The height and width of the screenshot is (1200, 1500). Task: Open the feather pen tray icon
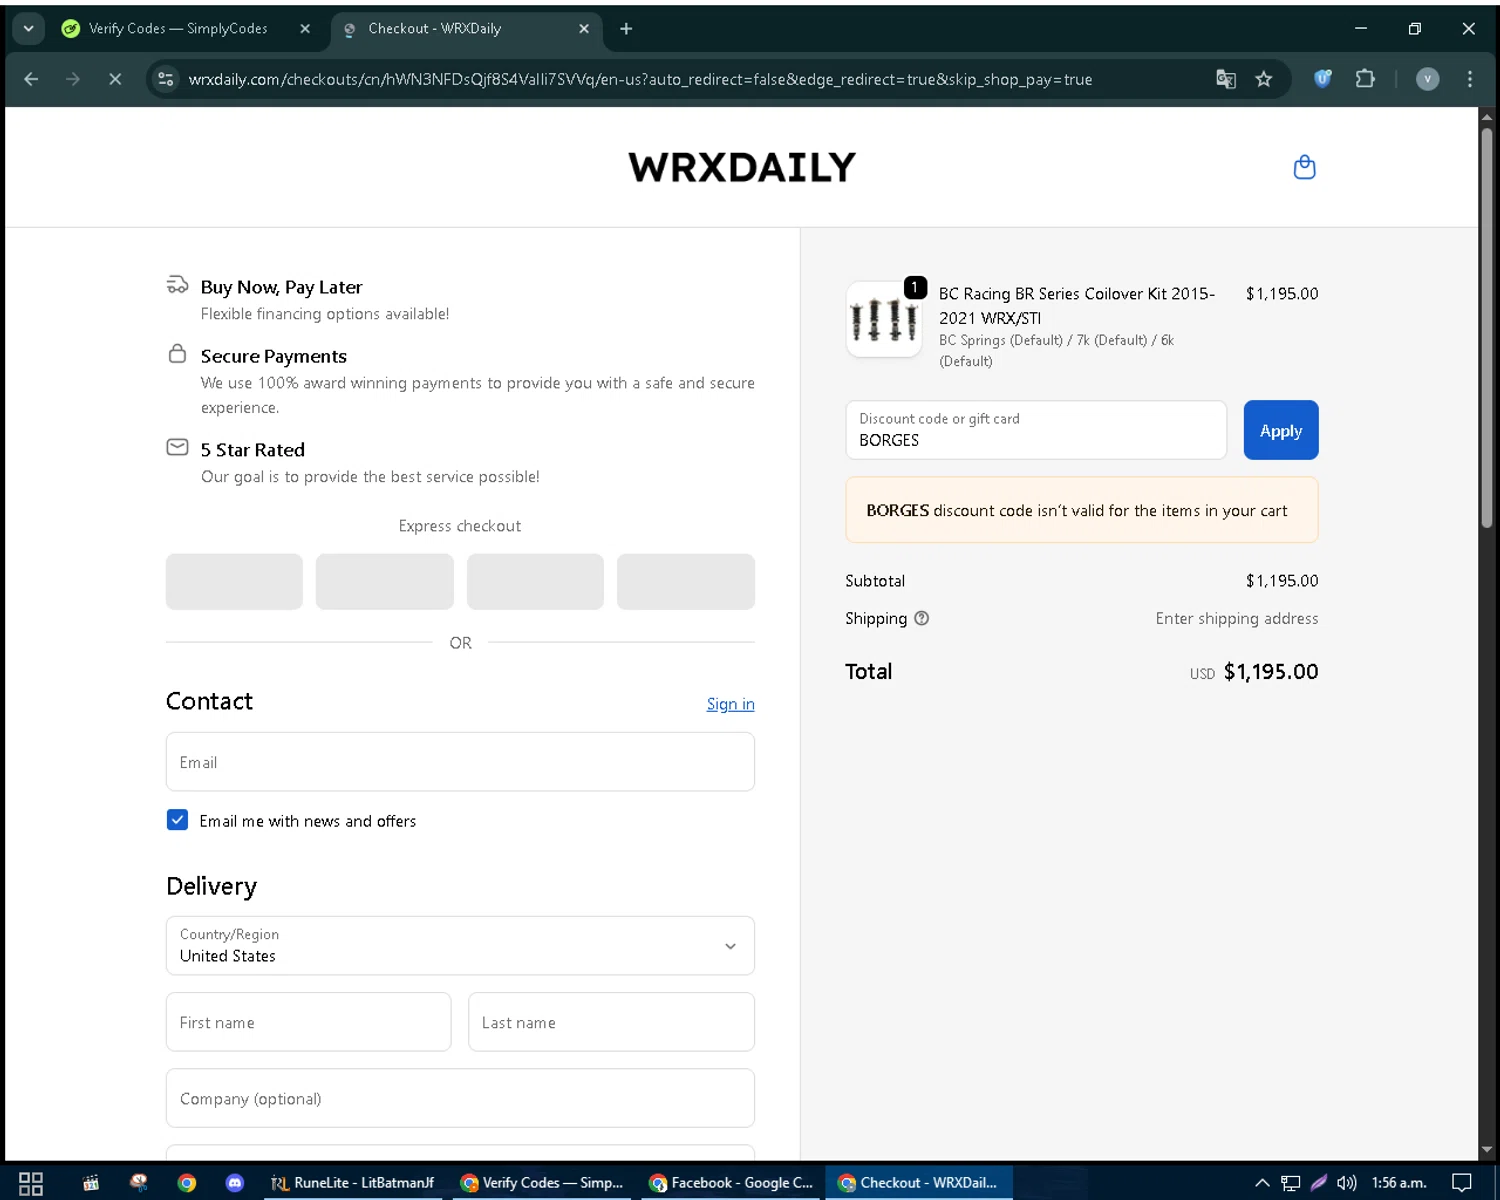(x=1319, y=1183)
